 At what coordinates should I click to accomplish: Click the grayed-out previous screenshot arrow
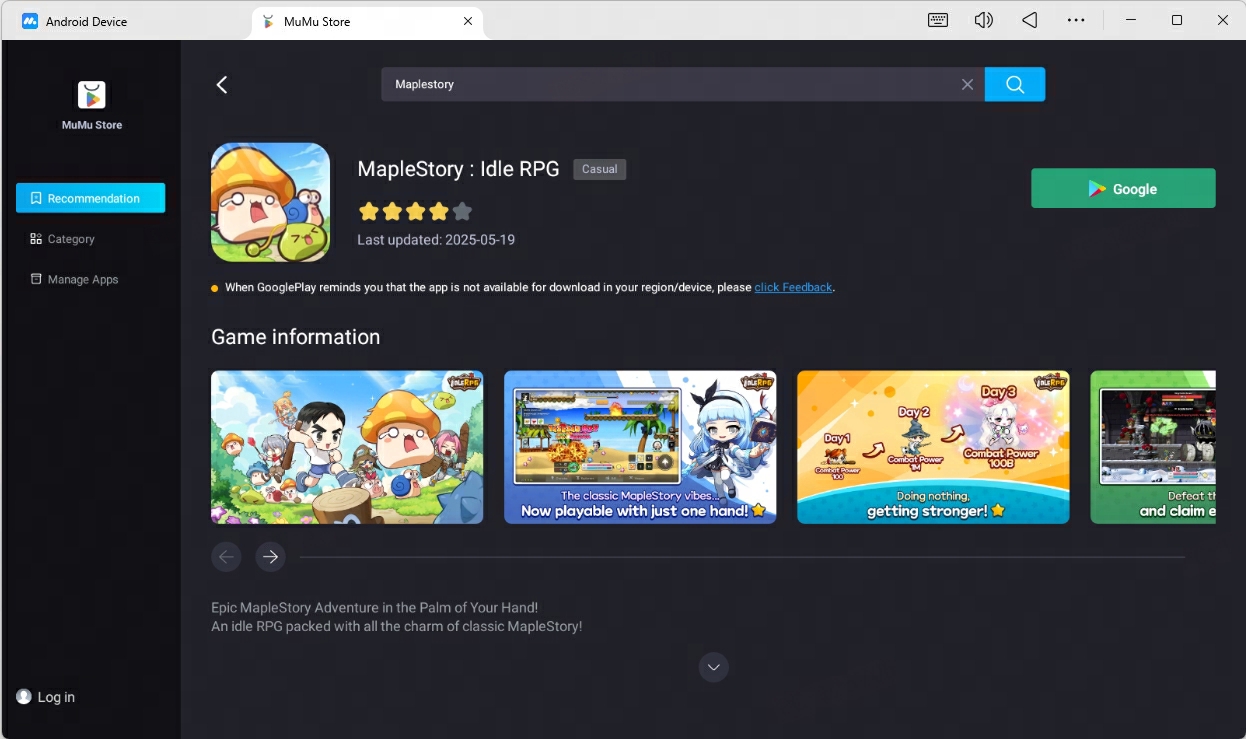pos(226,557)
